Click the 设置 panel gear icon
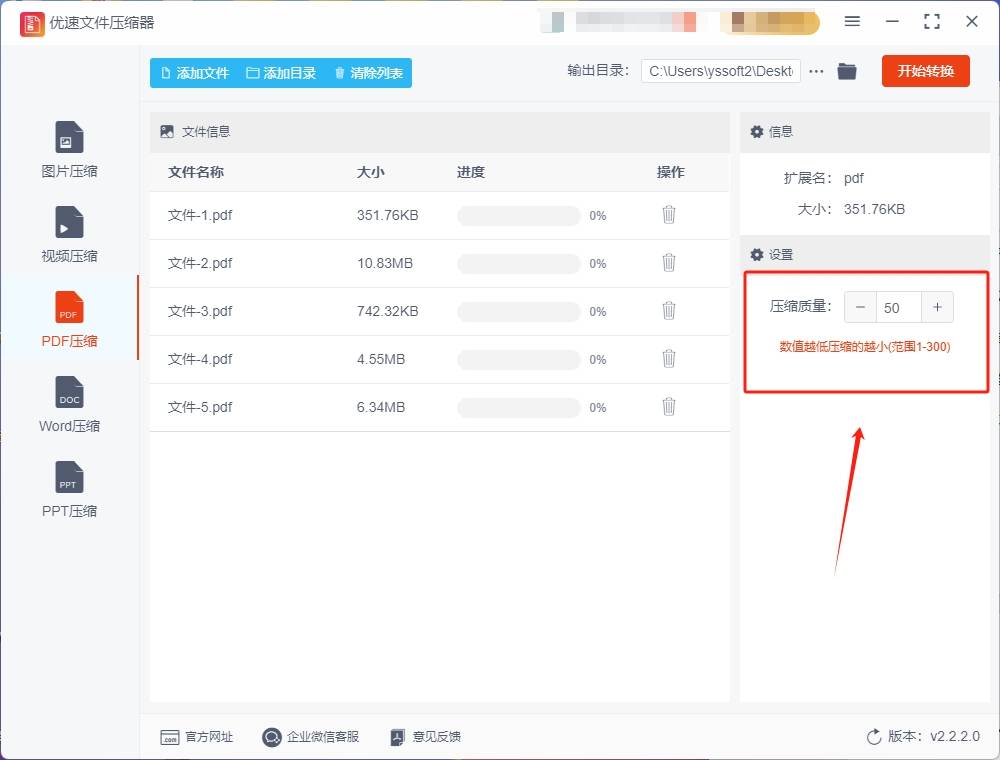This screenshot has width=1000, height=760. click(756, 255)
